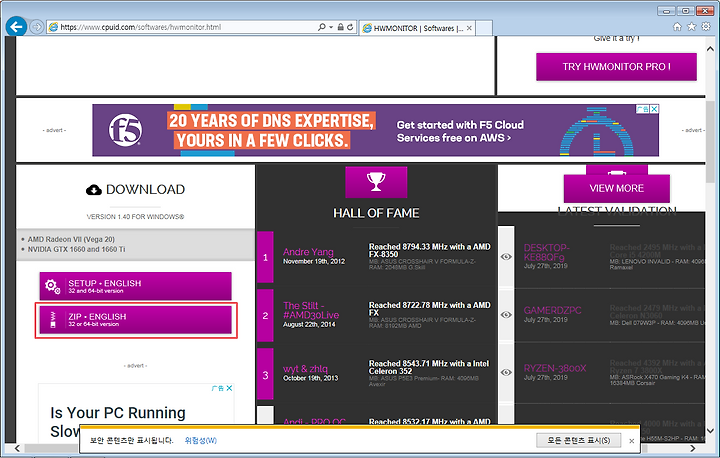Click the SETUP • ENGLISH download button
This screenshot has height=458, width=720.
point(135,286)
